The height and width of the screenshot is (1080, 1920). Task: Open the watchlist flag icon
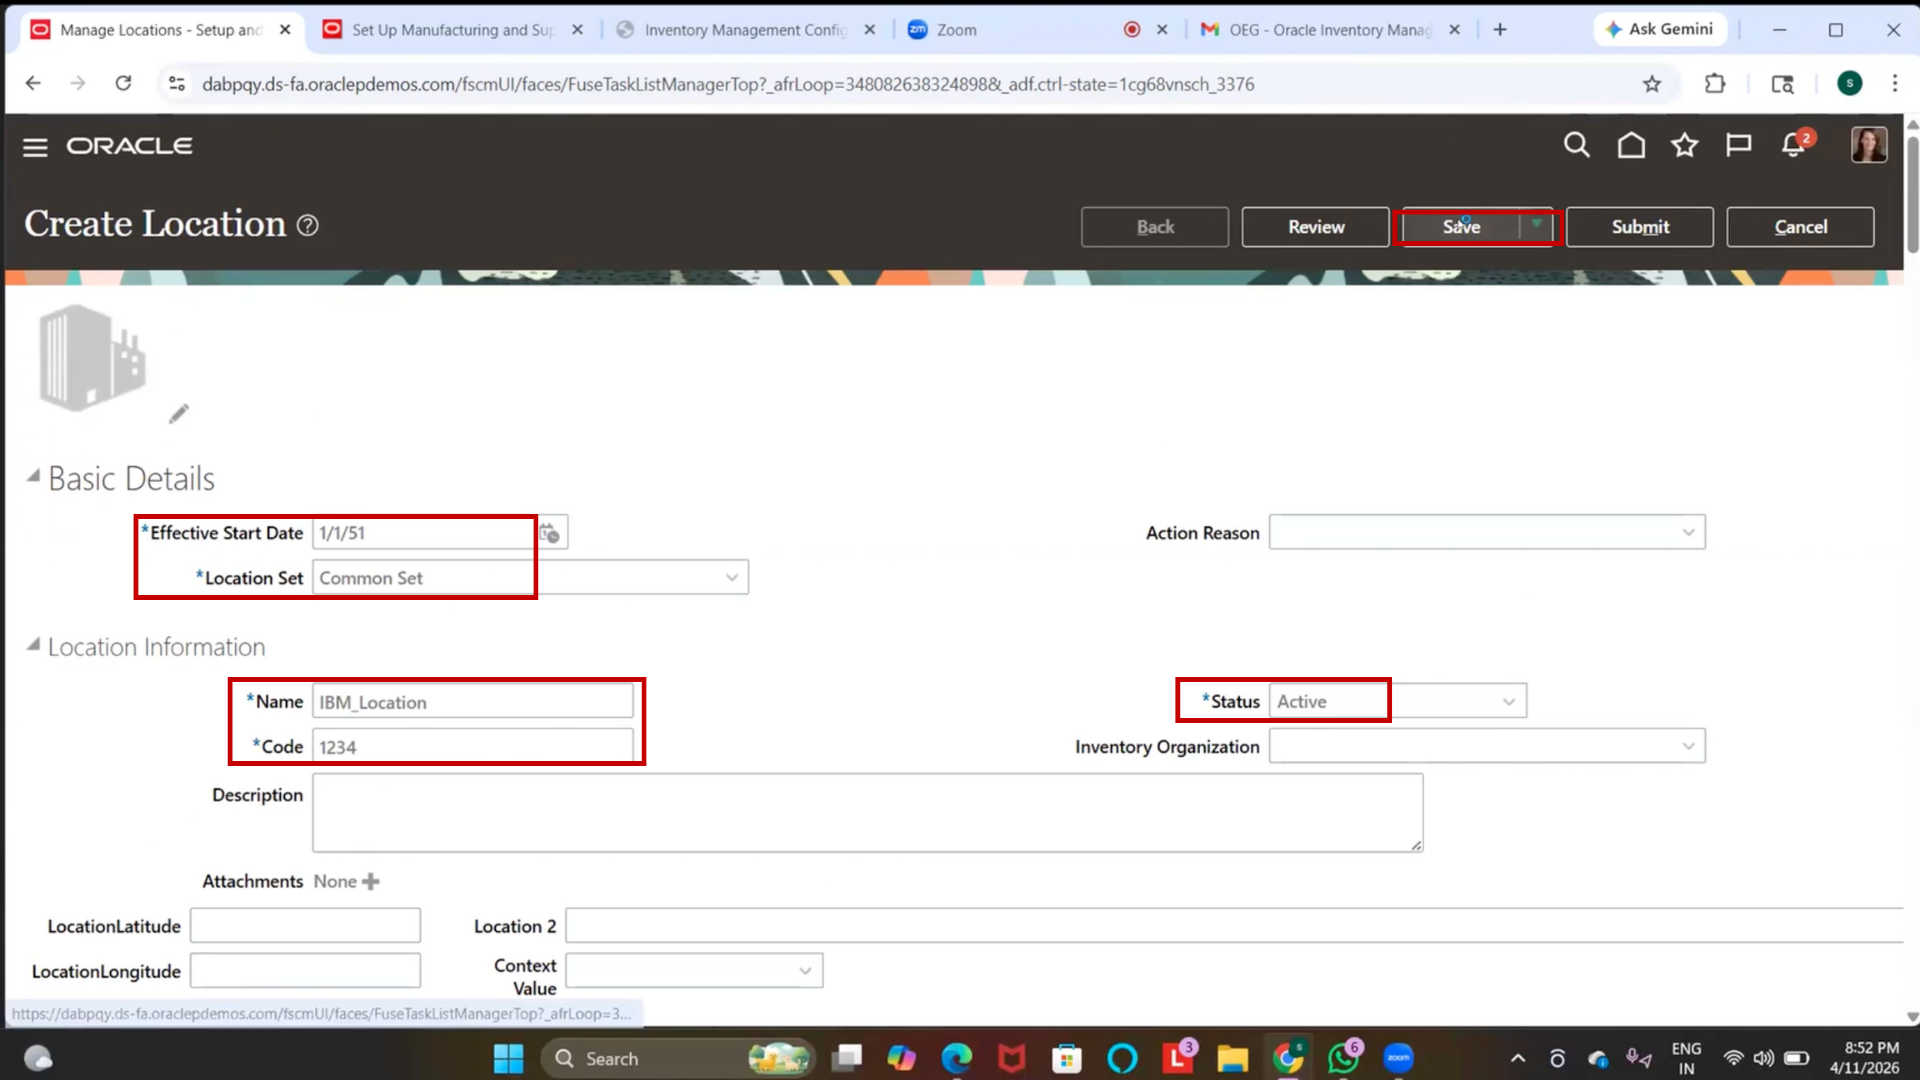(1739, 146)
